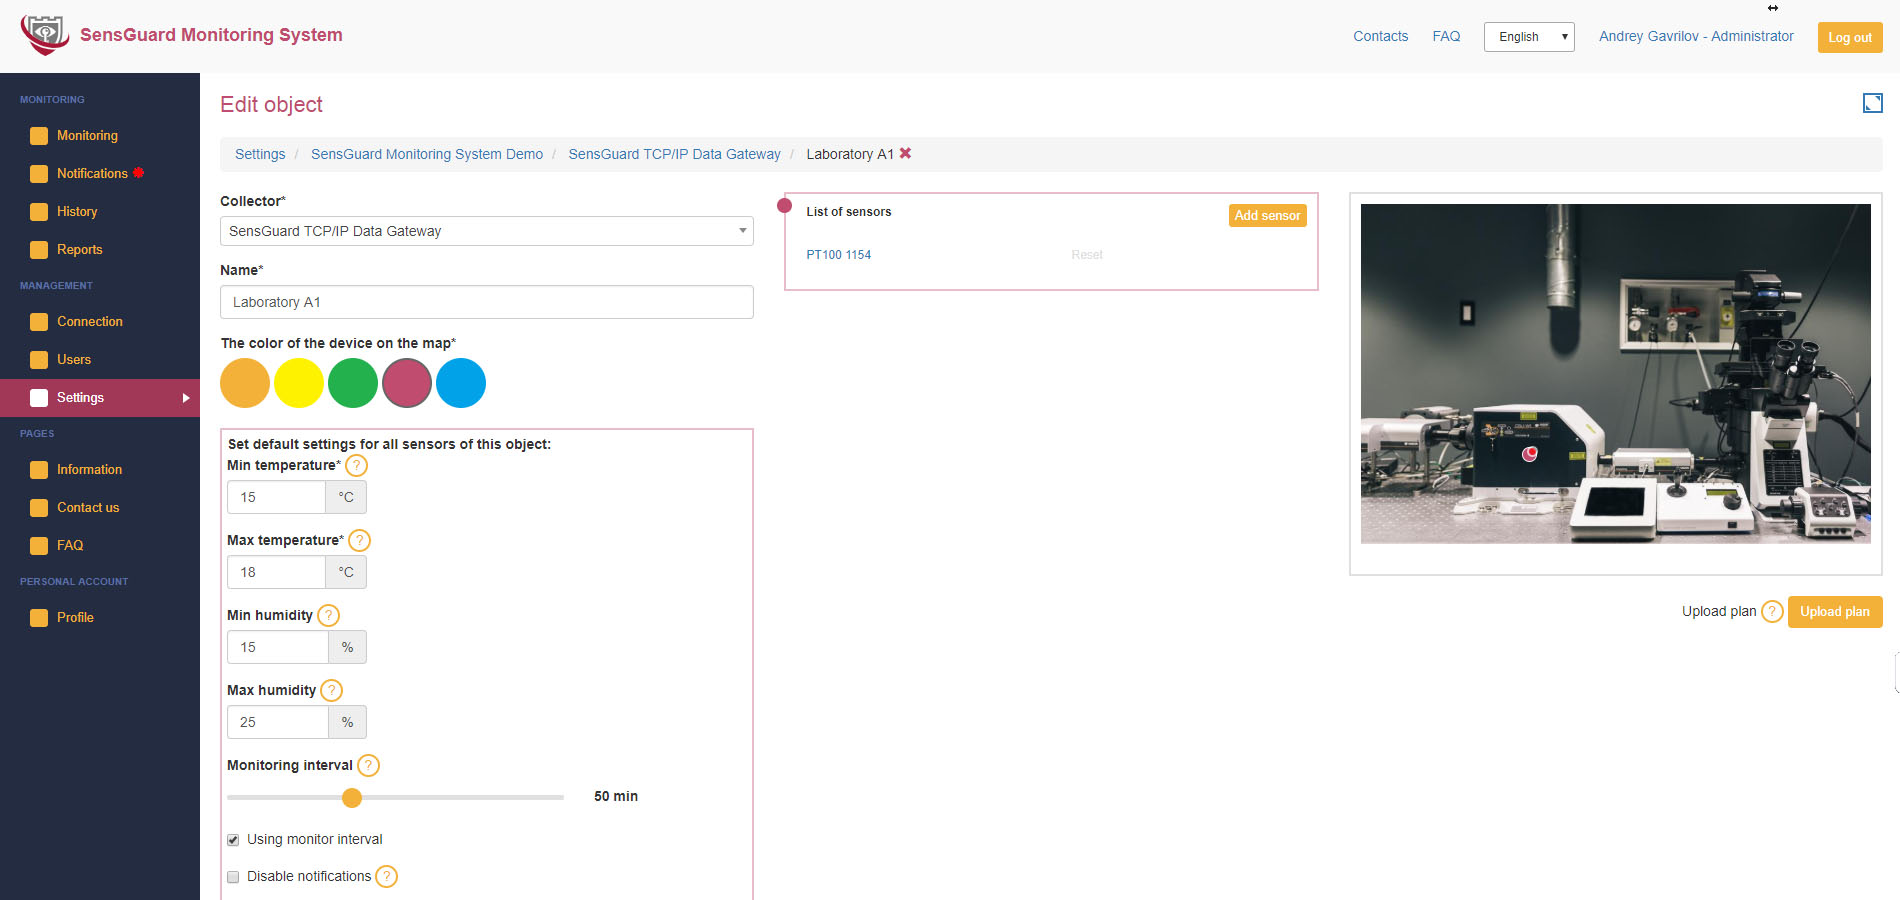
Task: Enable the Disable notifications checkbox
Action: pyautogui.click(x=233, y=877)
